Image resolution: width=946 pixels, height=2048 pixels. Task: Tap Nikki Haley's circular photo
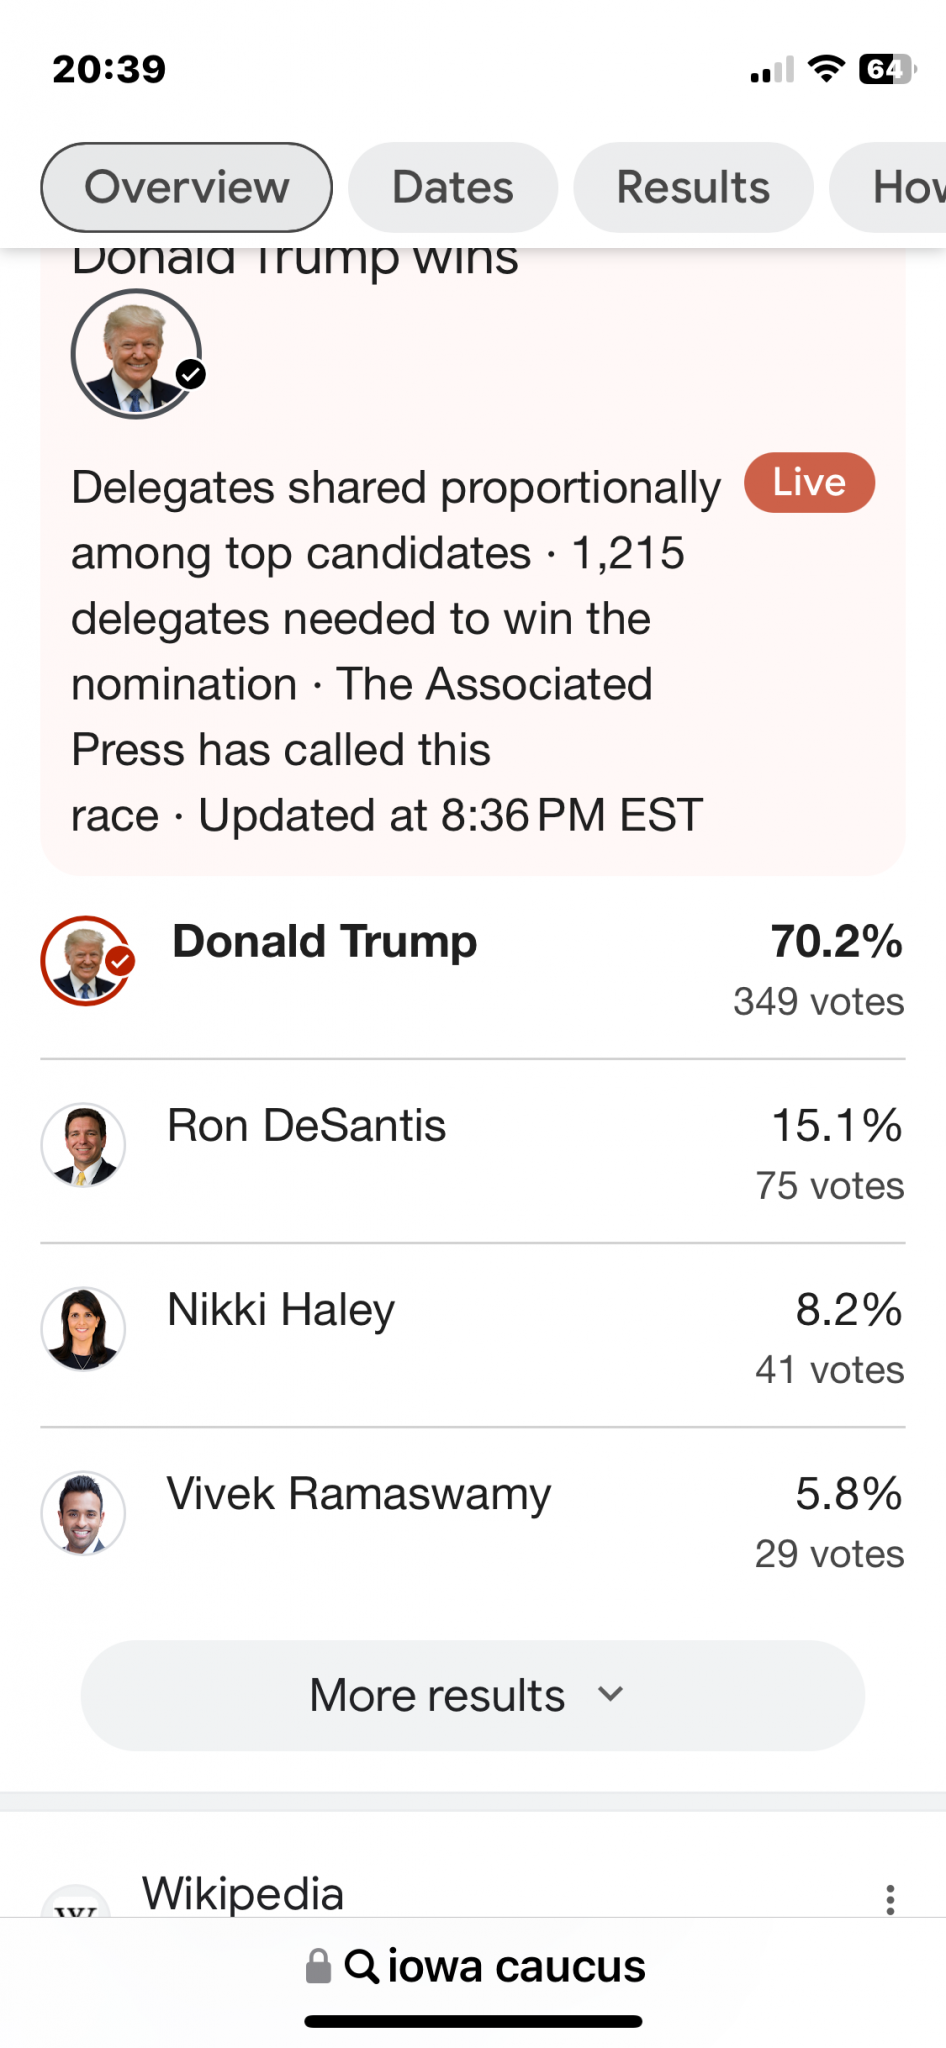83,1328
